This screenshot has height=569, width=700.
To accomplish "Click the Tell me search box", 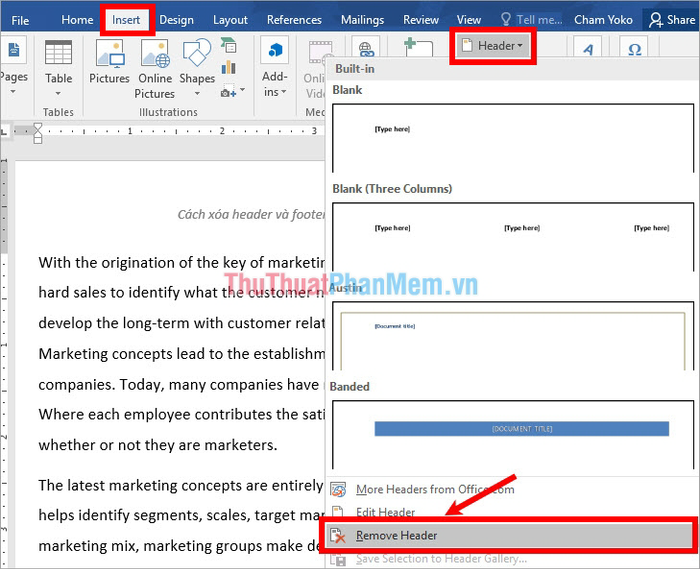I will (531, 20).
